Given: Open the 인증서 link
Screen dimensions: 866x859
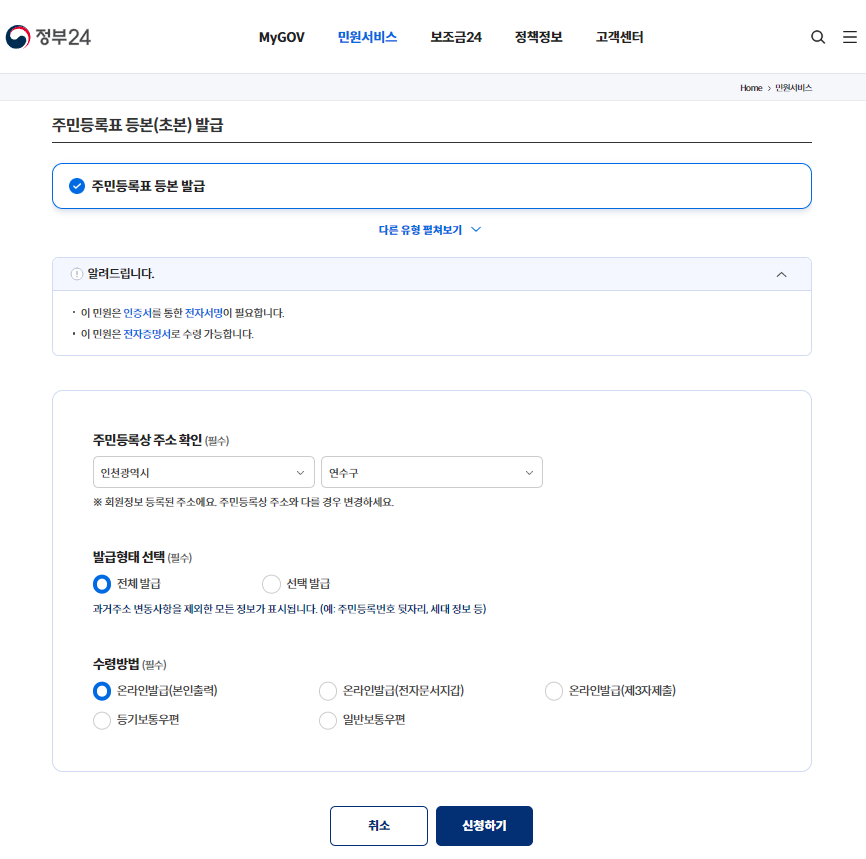Looking at the screenshot, I should point(138,313).
